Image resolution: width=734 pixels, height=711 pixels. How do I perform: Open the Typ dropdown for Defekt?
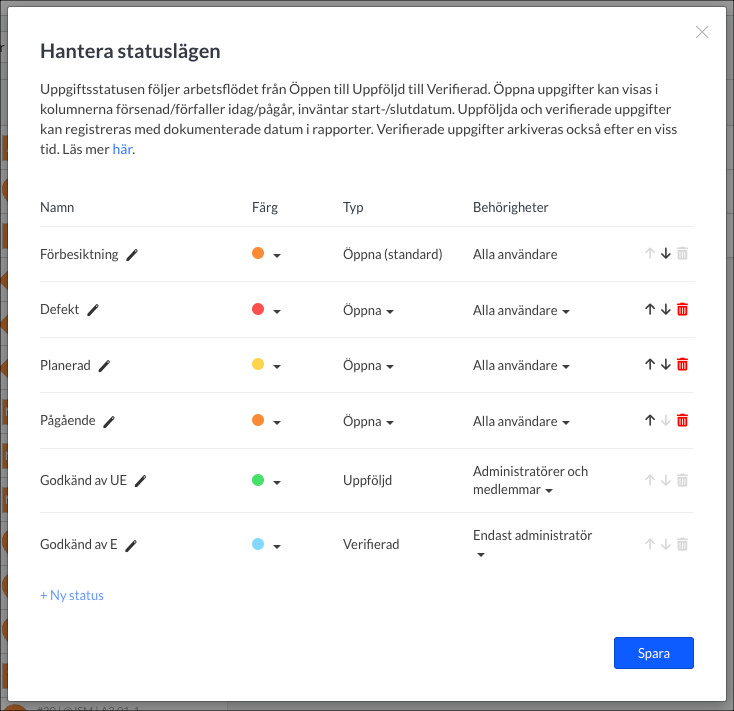tap(368, 311)
